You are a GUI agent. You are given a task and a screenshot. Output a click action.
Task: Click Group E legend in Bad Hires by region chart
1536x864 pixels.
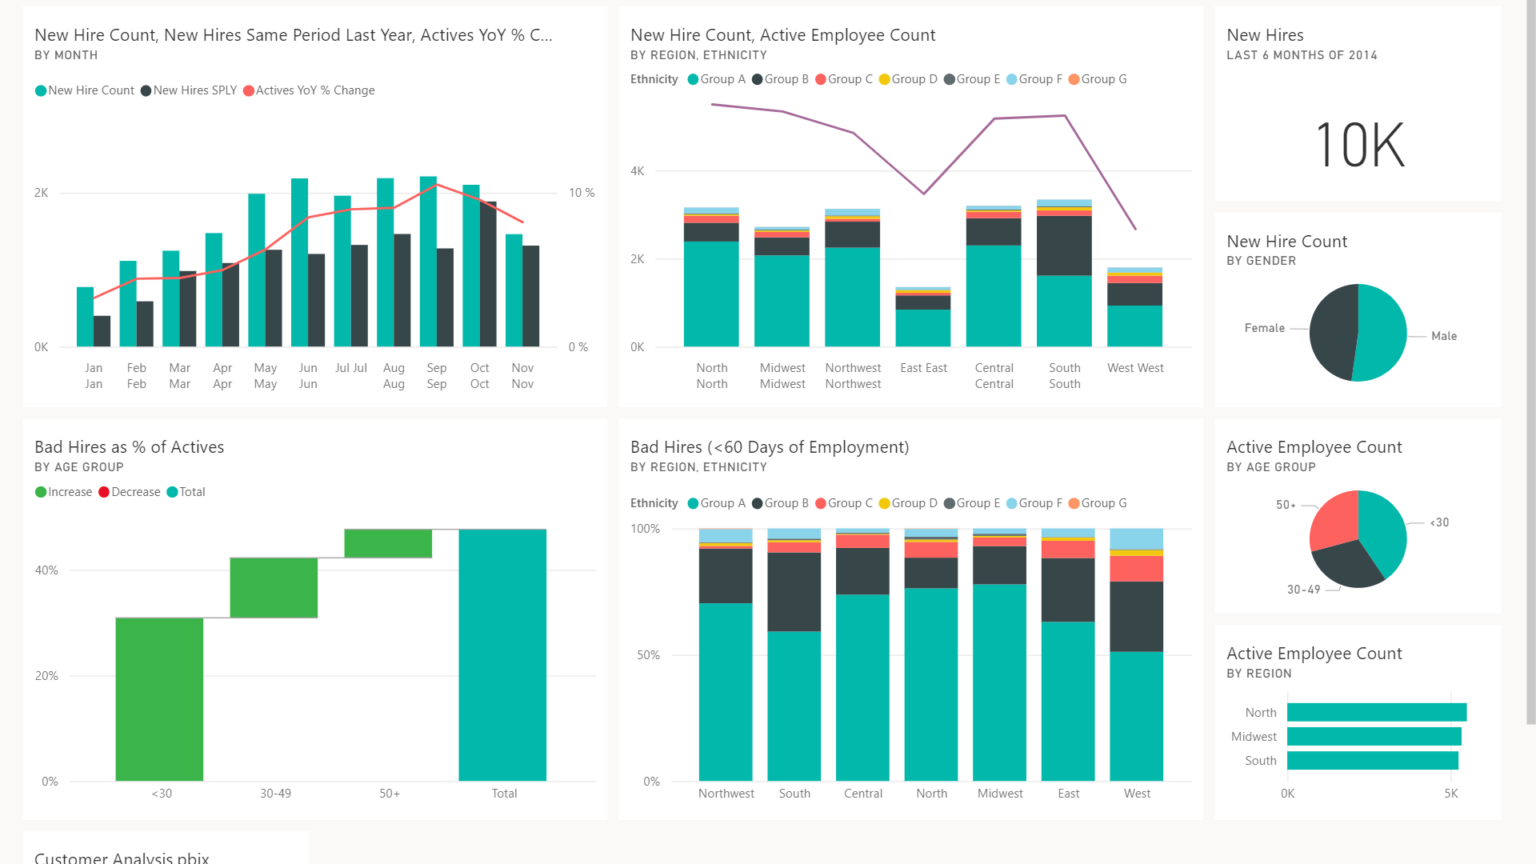[972, 504]
